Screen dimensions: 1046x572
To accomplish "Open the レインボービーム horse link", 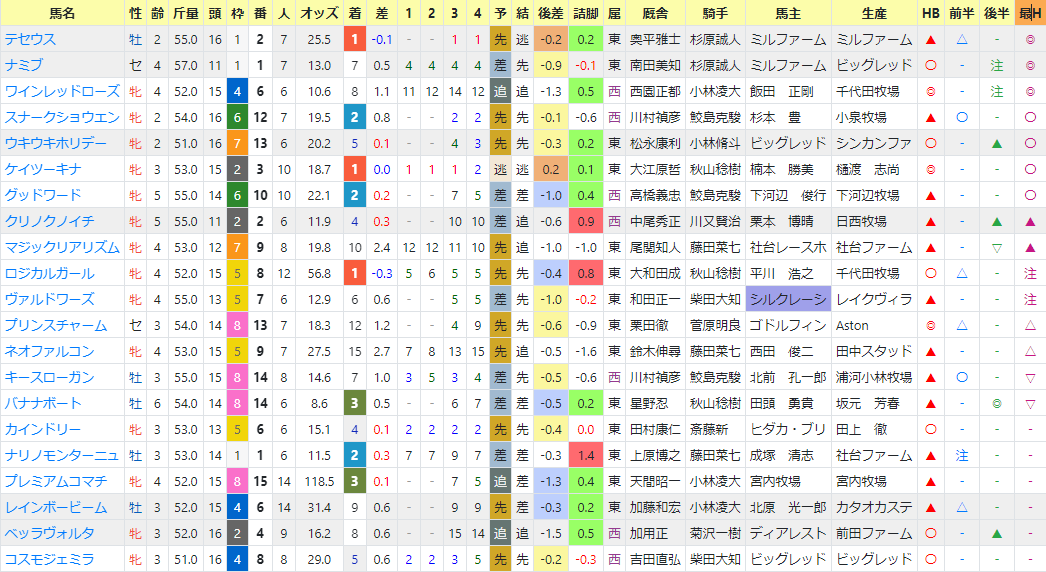I will (x=55, y=508).
